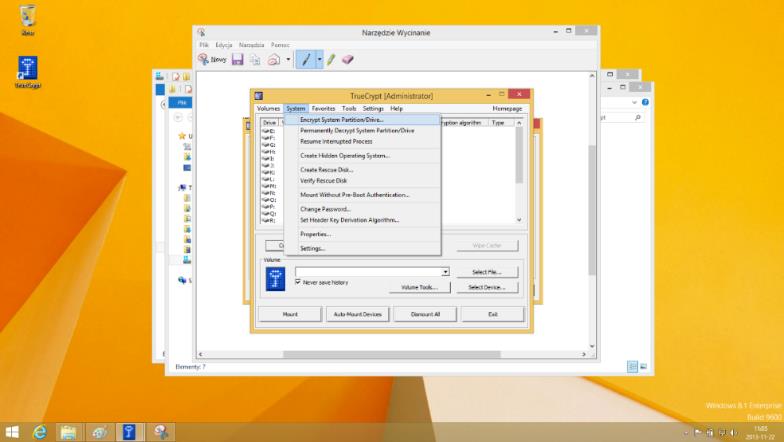
Task: Open File Explorer from the taskbar
Action: tap(68, 432)
